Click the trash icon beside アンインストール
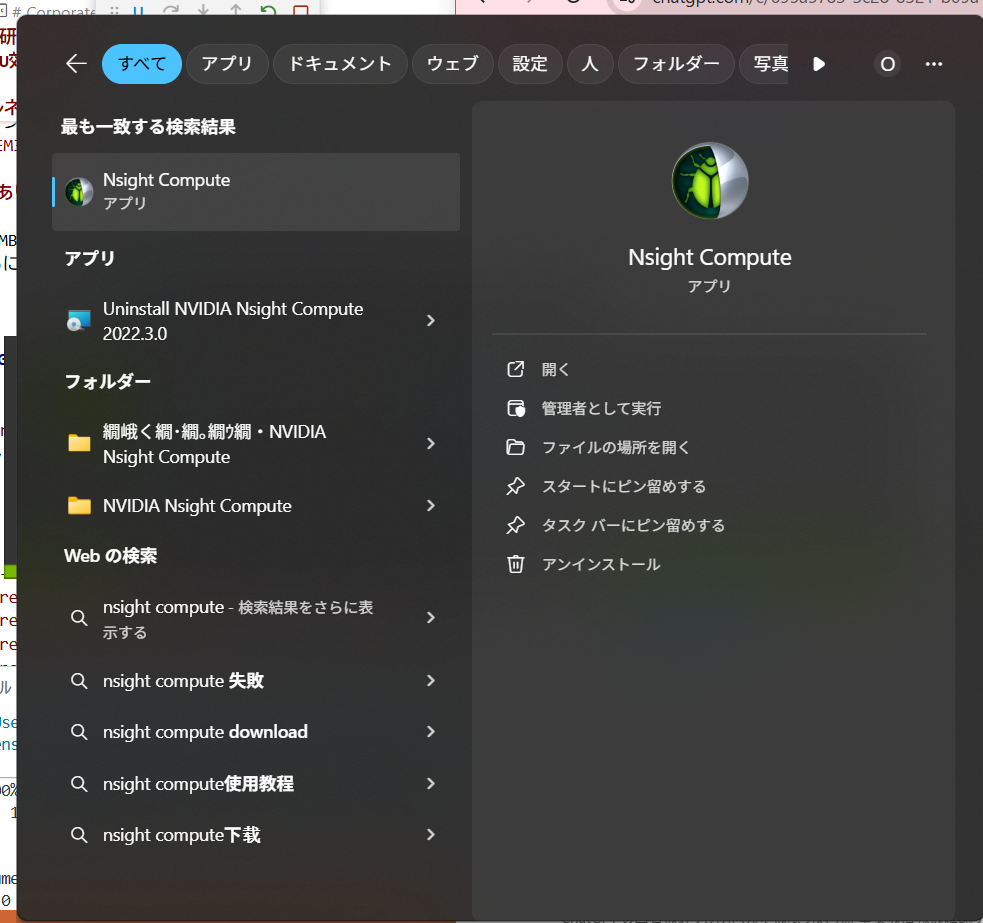The height and width of the screenshot is (923, 983). point(515,564)
